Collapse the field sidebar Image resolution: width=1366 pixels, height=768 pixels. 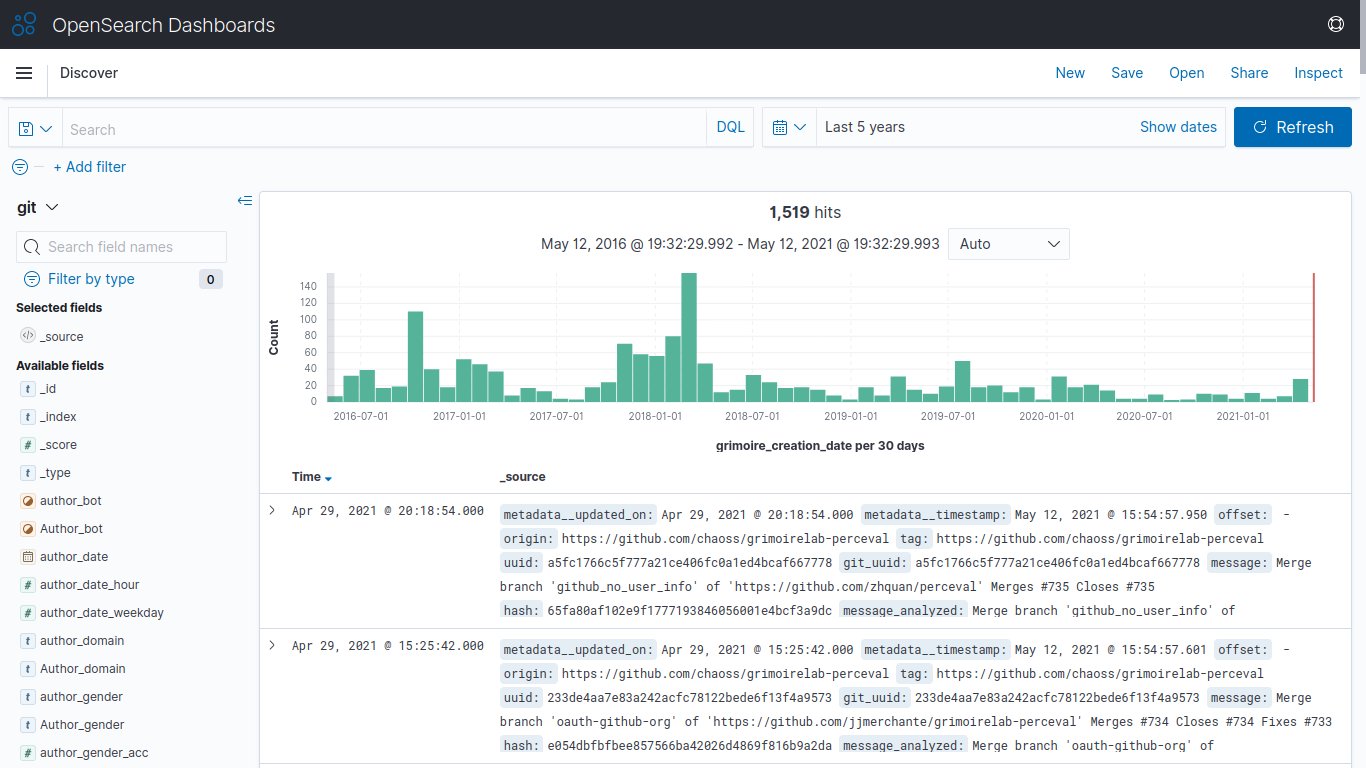tap(245, 201)
